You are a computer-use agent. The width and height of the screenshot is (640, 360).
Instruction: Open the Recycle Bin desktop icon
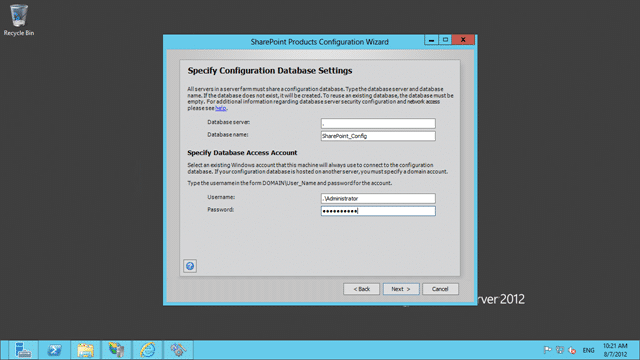19,20
